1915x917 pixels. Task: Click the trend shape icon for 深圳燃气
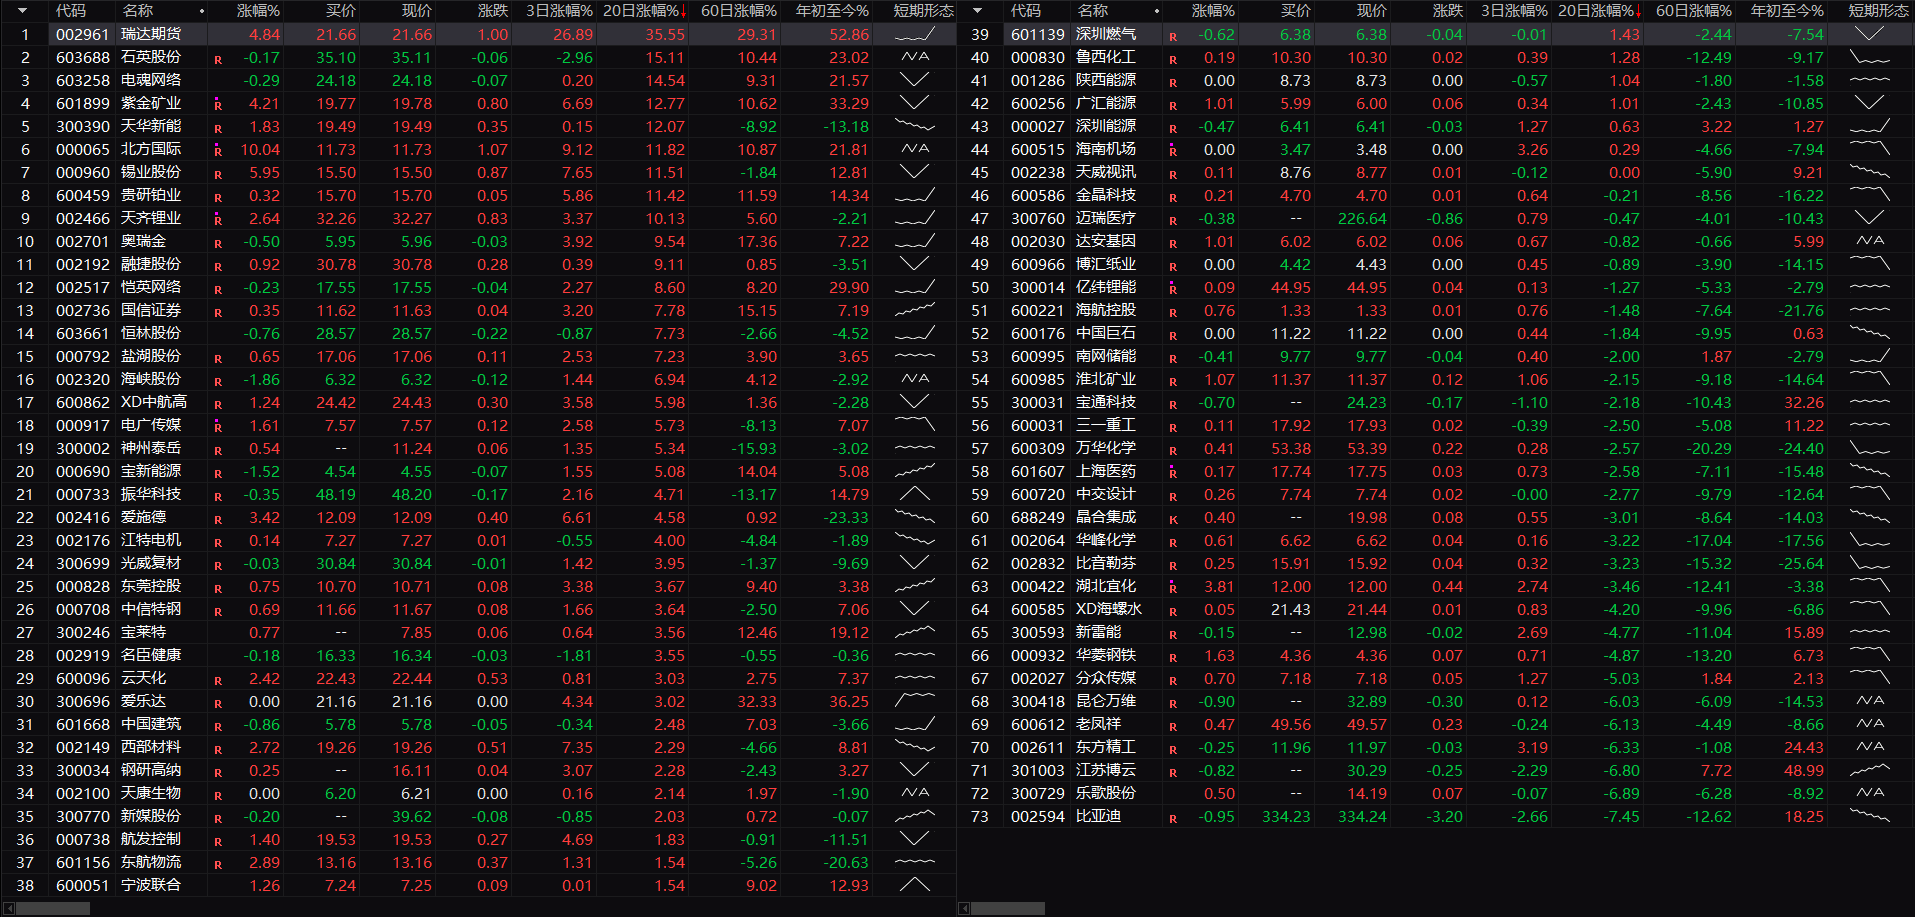pyautogui.click(x=1868, y=34)
